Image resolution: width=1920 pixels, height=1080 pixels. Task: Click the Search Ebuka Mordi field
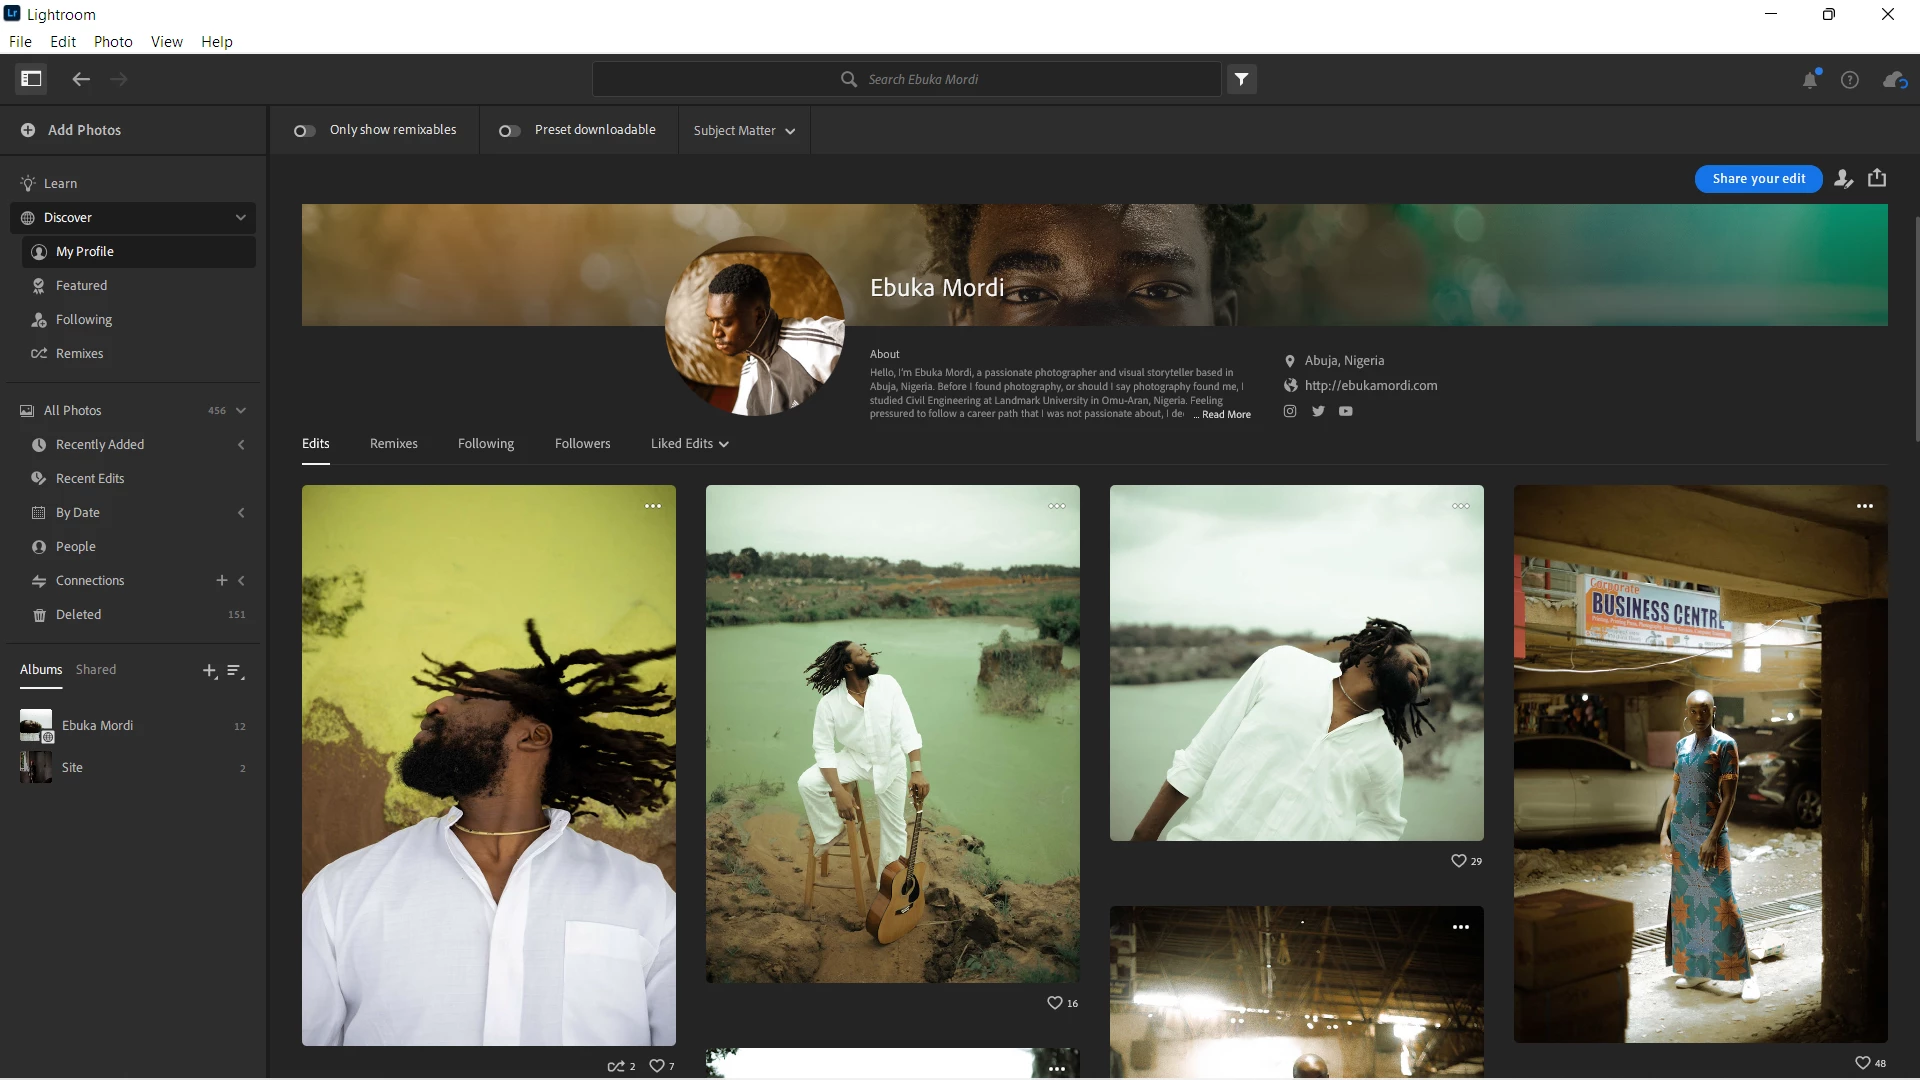[x=922, y=79]
